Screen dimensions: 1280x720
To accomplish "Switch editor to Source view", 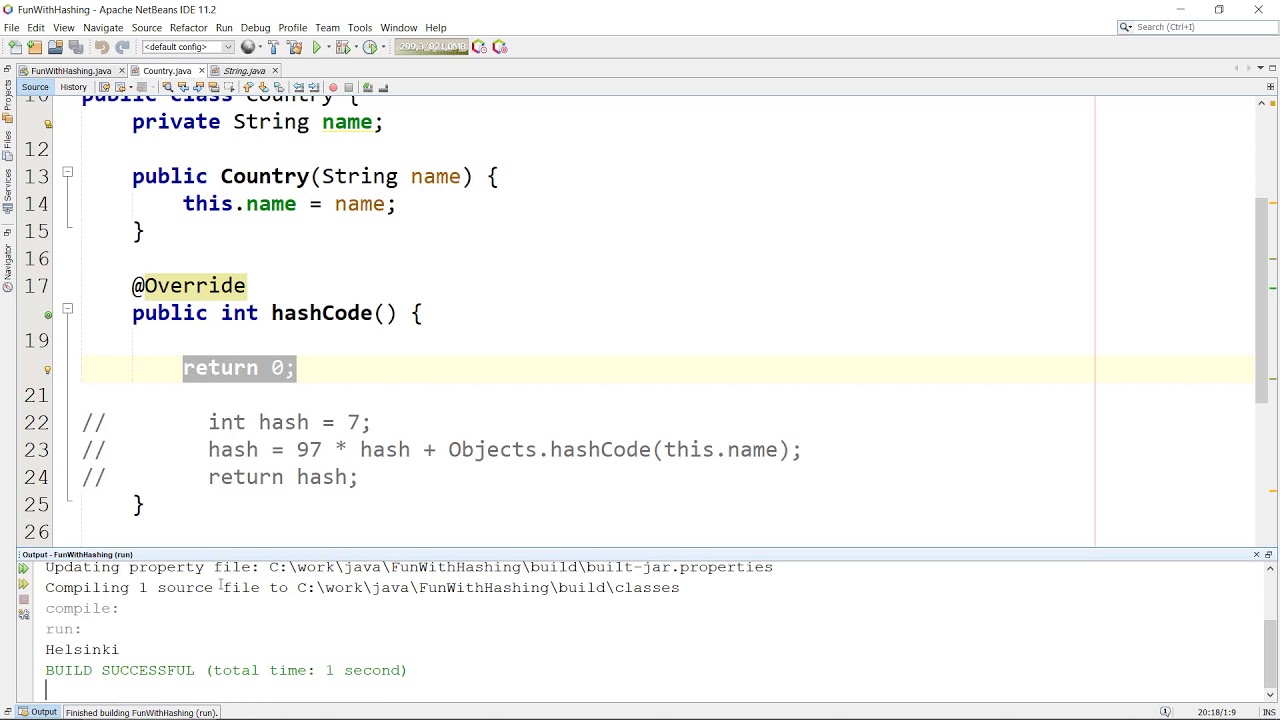I will click(x=35, y=87).
